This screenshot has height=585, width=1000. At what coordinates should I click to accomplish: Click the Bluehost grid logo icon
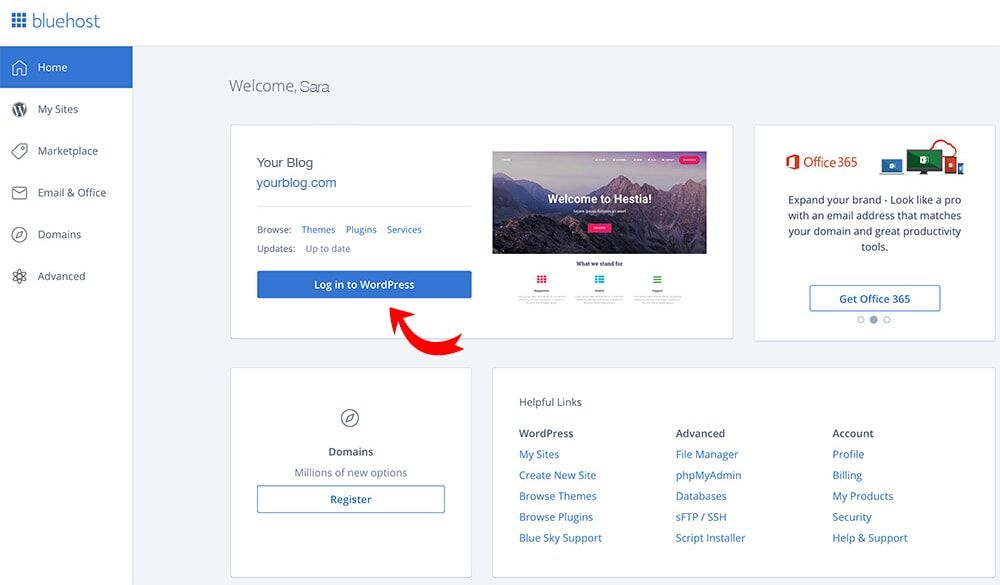click(x=19, y=20)
